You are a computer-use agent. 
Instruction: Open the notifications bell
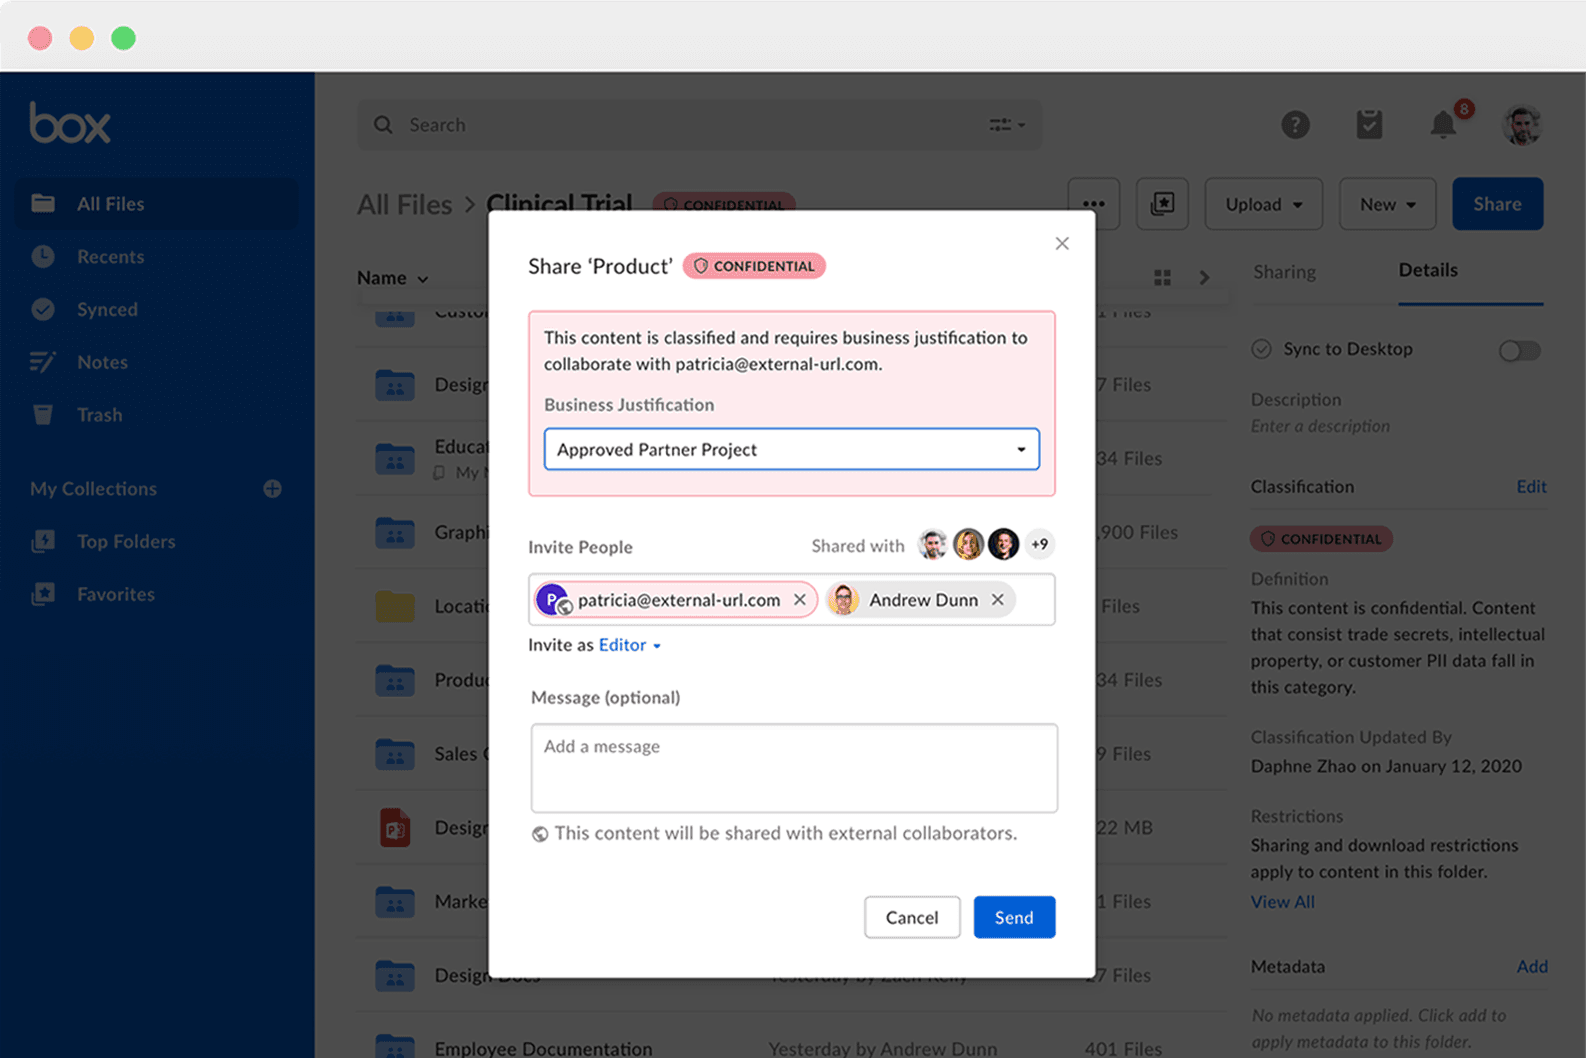click(1443, 125)
